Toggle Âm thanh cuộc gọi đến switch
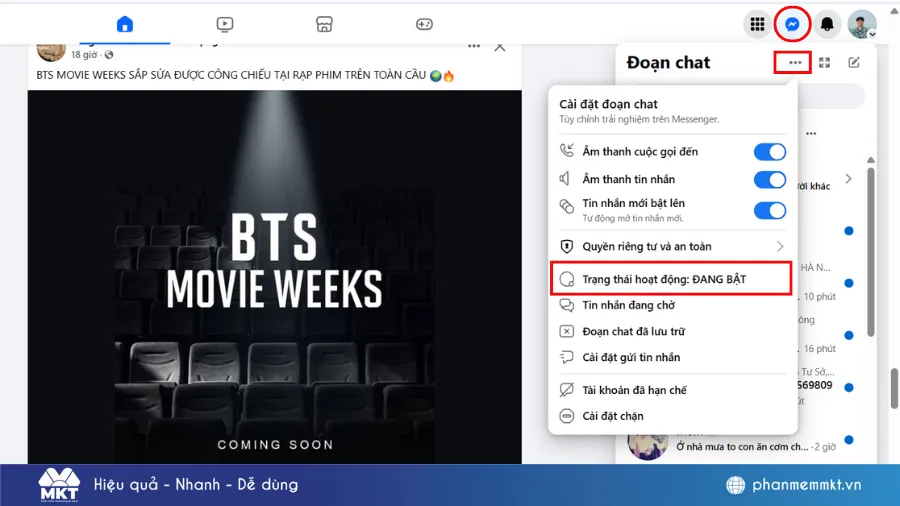This screenshot has width=900, height=506. pos(770,152)
